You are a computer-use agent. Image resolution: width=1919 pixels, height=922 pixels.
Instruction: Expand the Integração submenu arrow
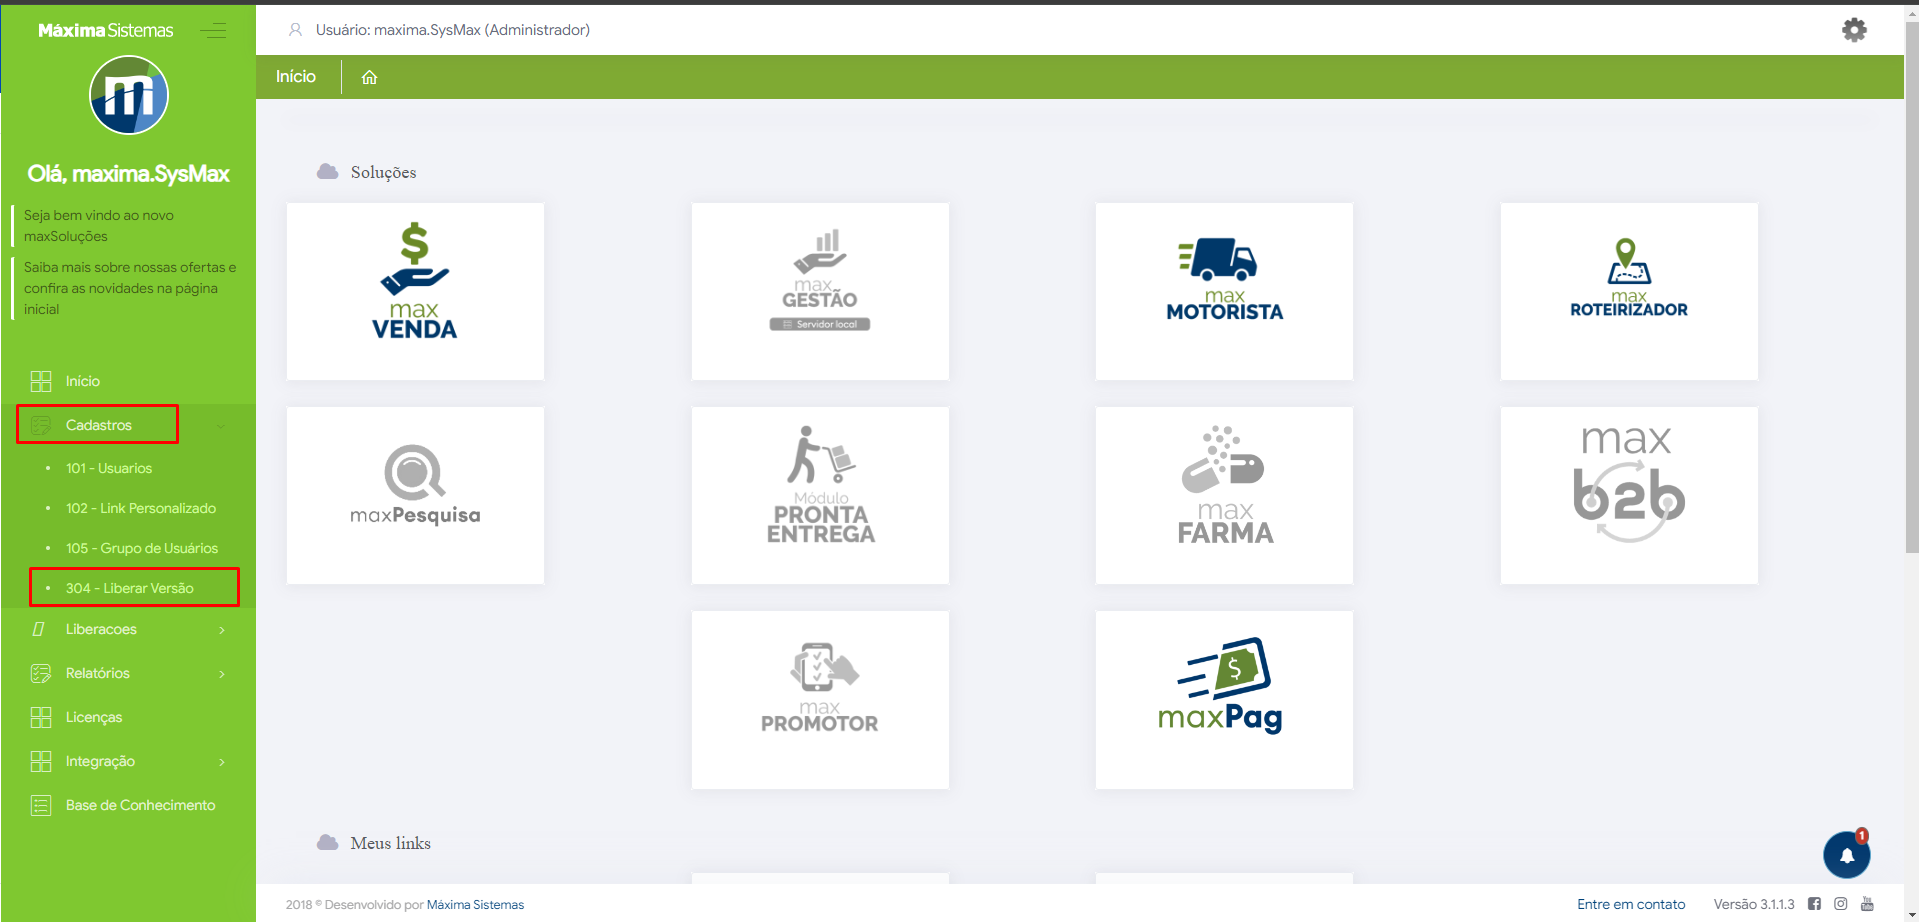222,762
